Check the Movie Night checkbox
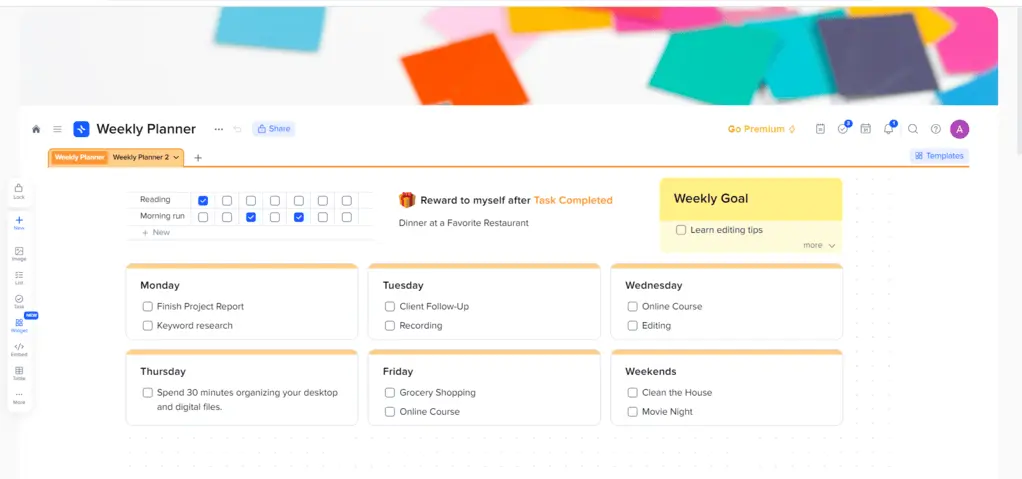The image size is (1022, 479). [632, 412]
